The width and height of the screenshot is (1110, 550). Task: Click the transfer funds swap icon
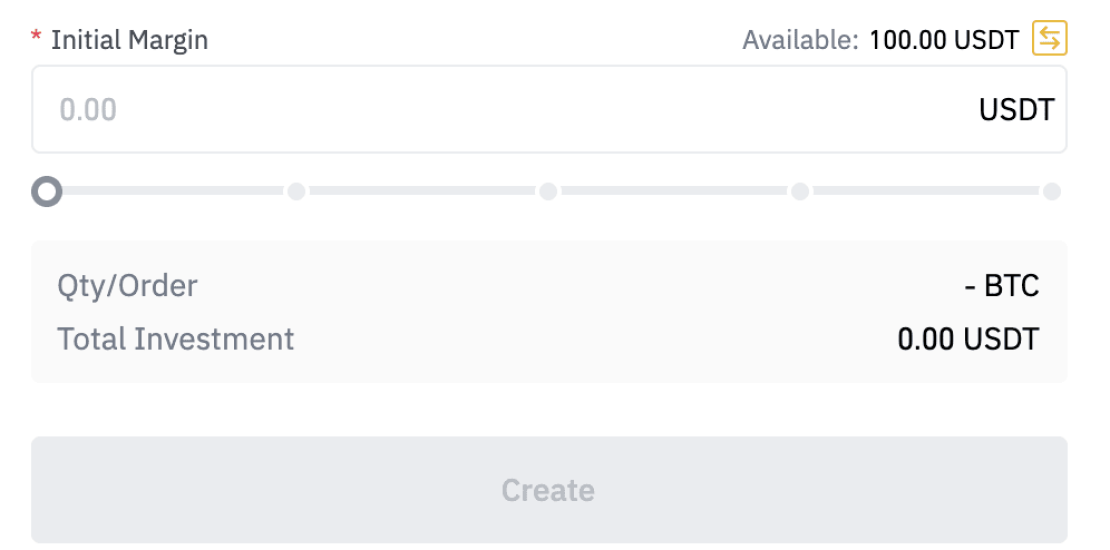[1050, 39]
